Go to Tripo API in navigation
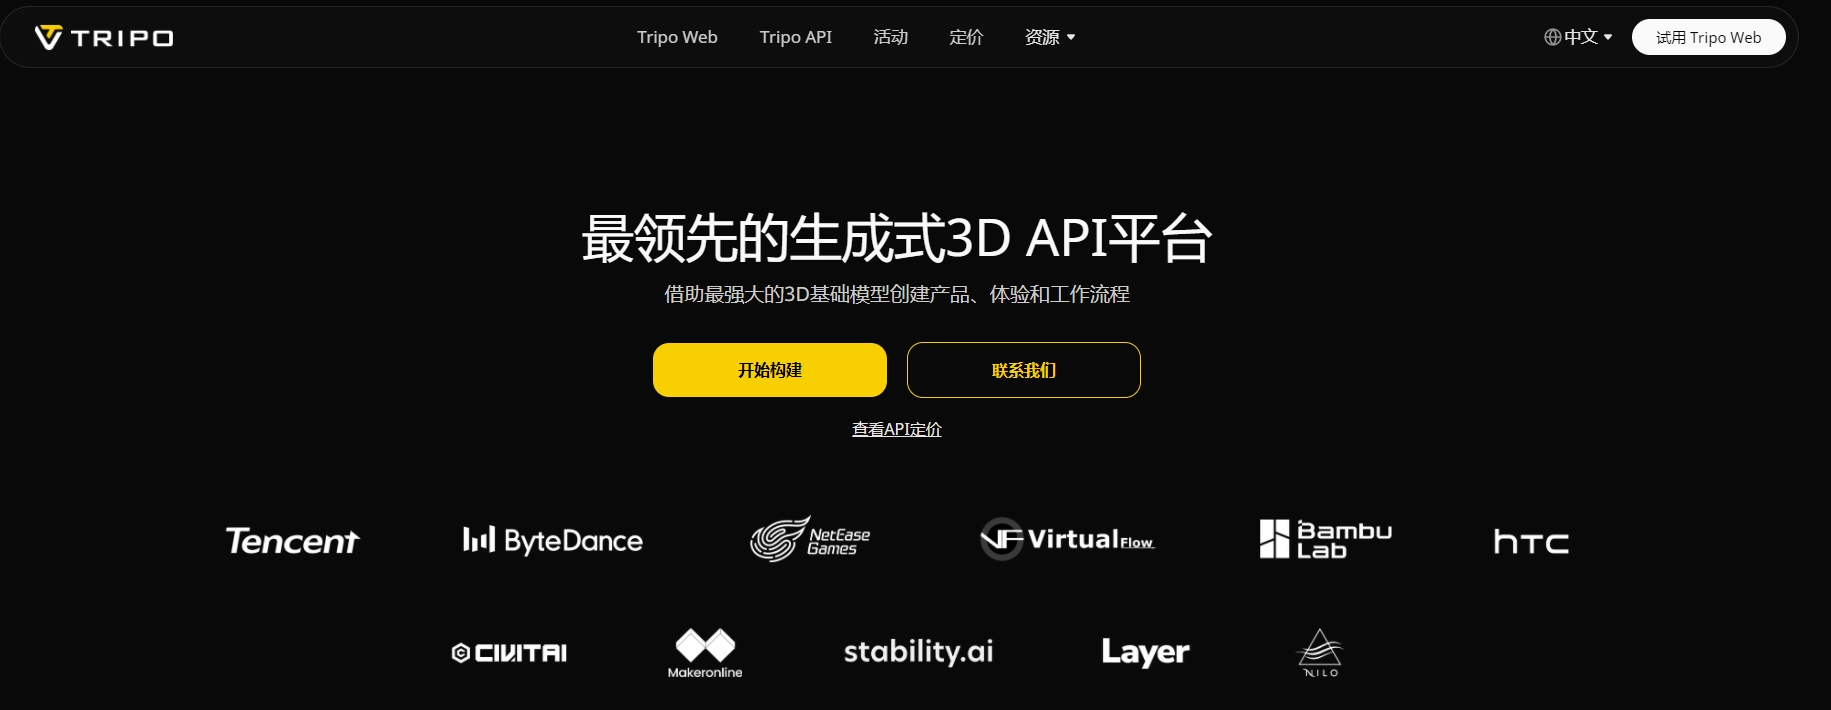This screenshot has height=710, width=1831. (795, 37)
